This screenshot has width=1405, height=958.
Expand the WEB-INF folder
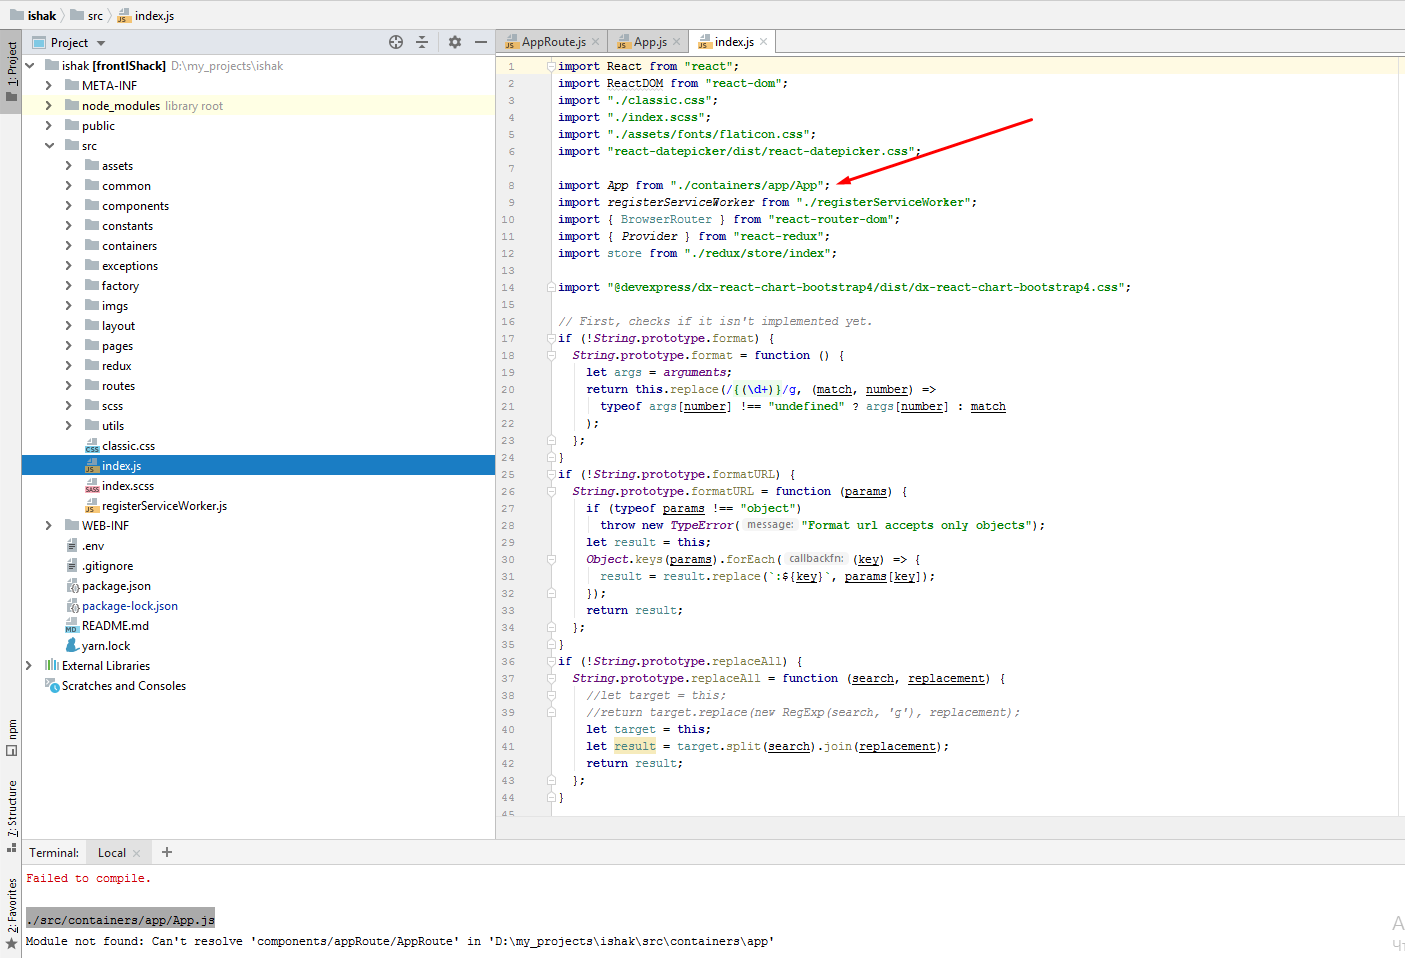pyautogui.click(x=49, y=526)
